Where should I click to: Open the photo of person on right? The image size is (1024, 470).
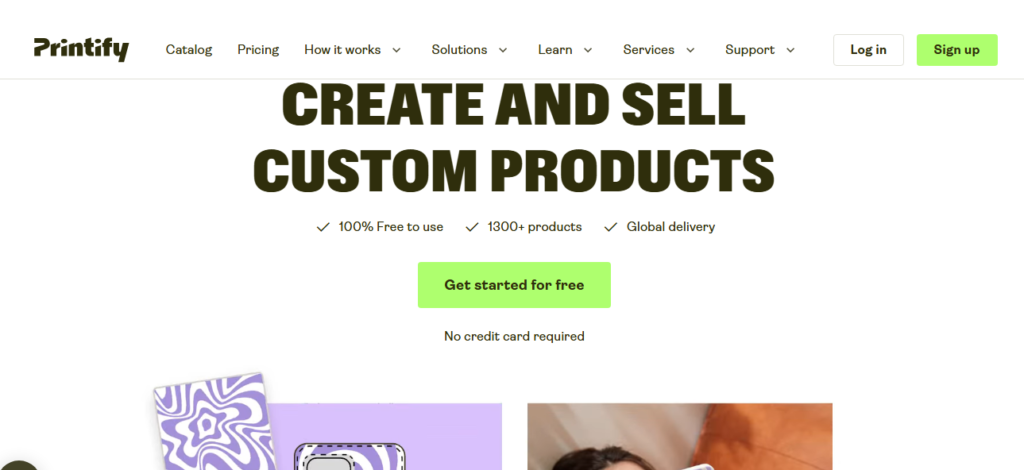coord(680,437)
